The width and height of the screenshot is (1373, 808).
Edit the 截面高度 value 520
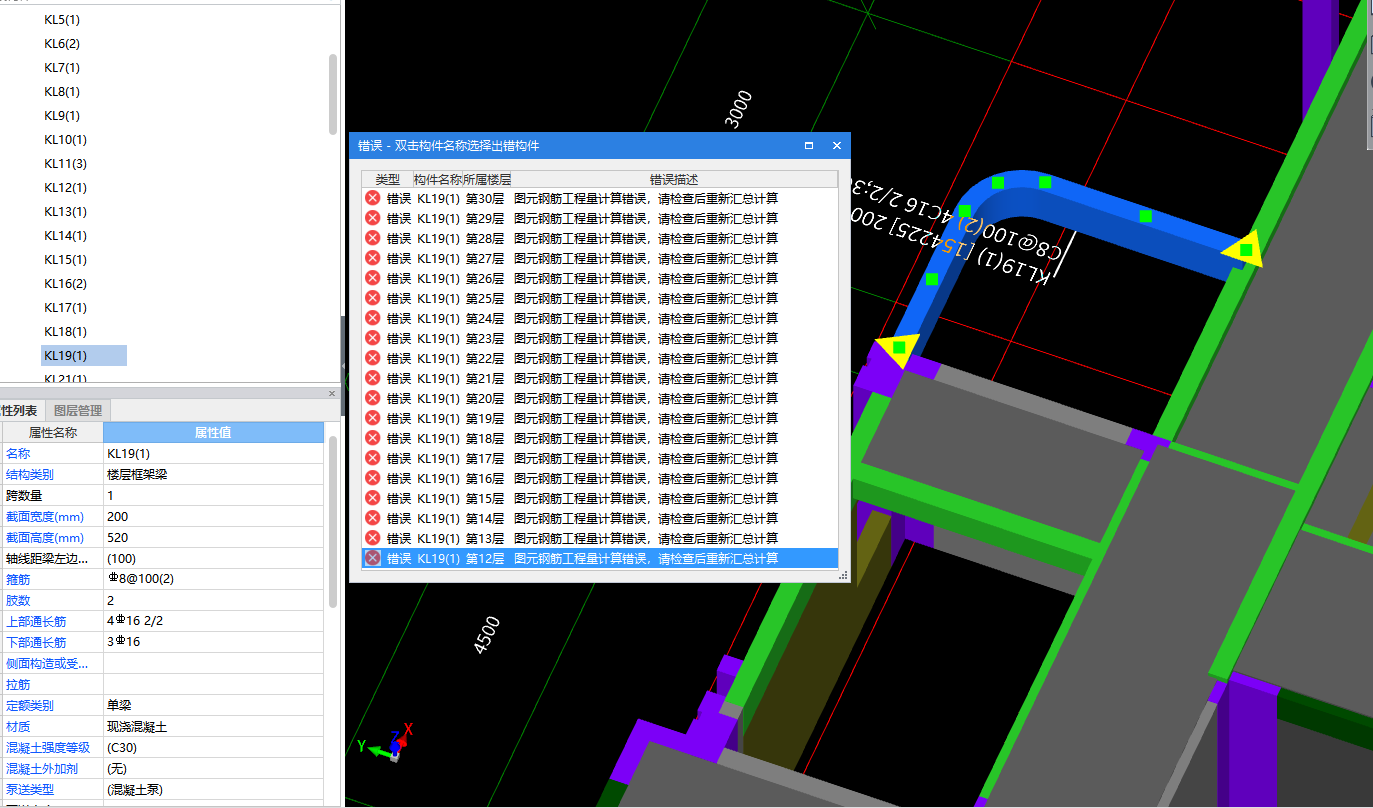click(213, 538)
